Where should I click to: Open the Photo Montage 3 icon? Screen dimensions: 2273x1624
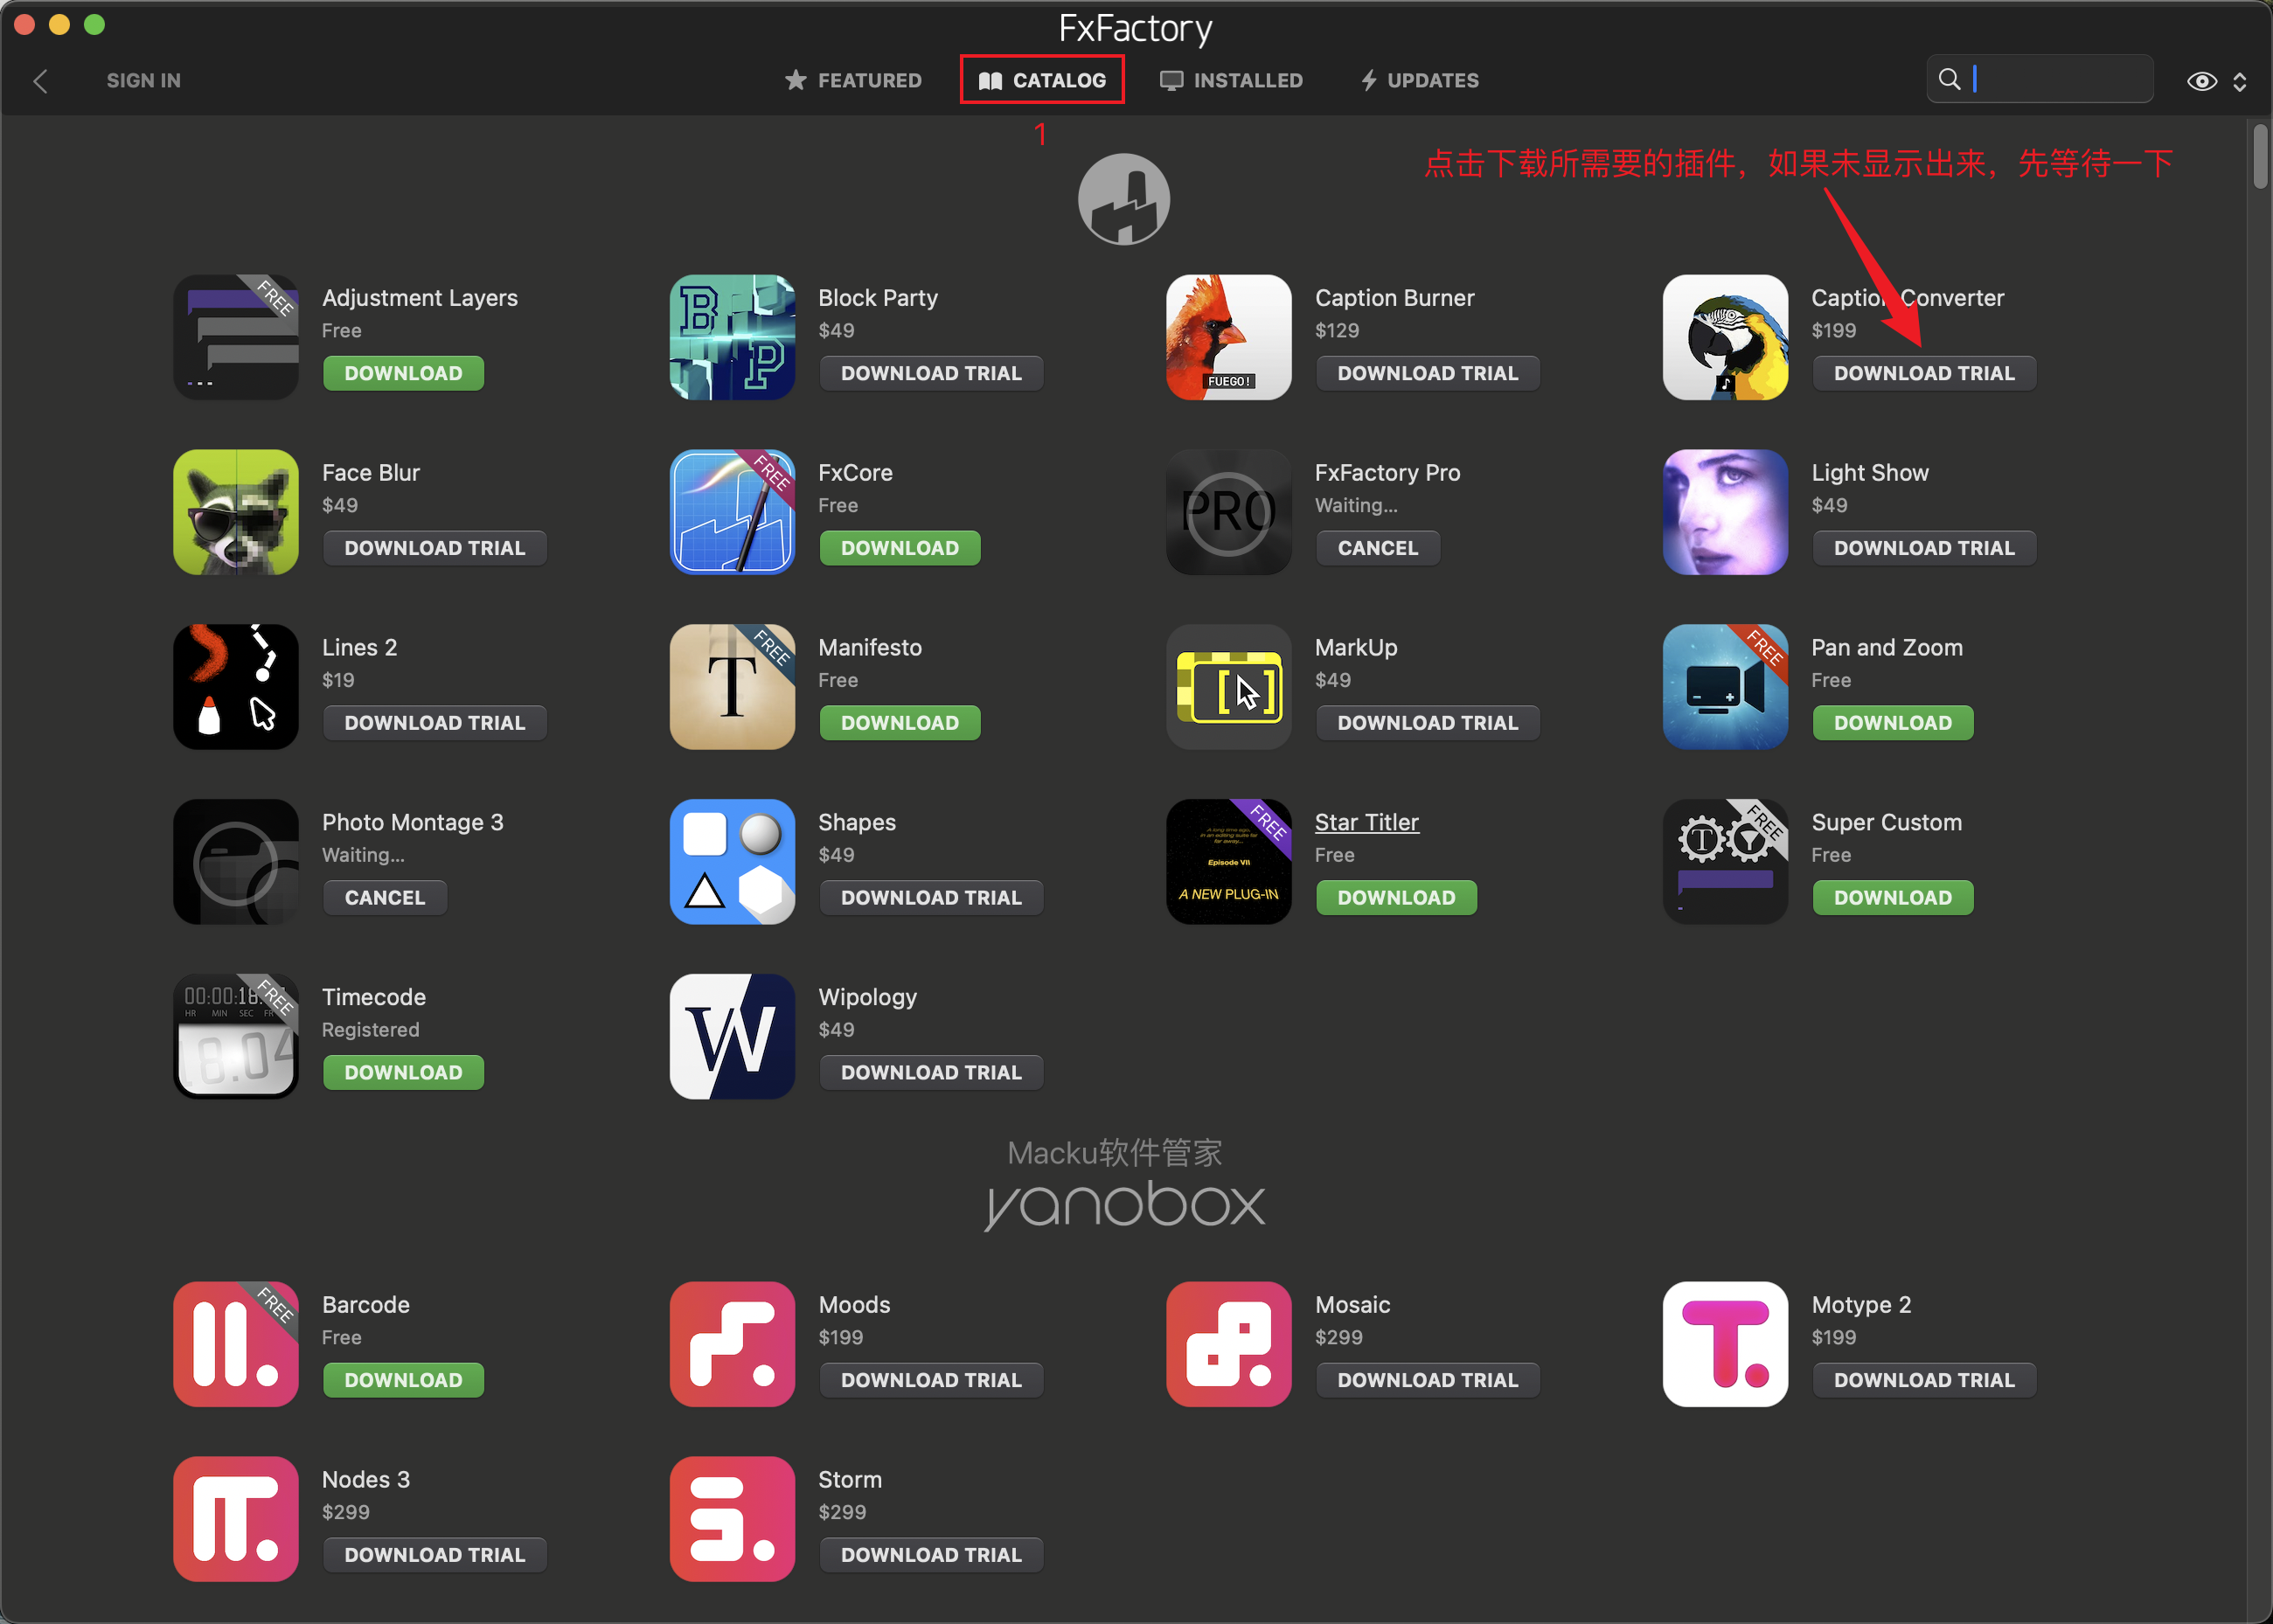tap(236, 862)
